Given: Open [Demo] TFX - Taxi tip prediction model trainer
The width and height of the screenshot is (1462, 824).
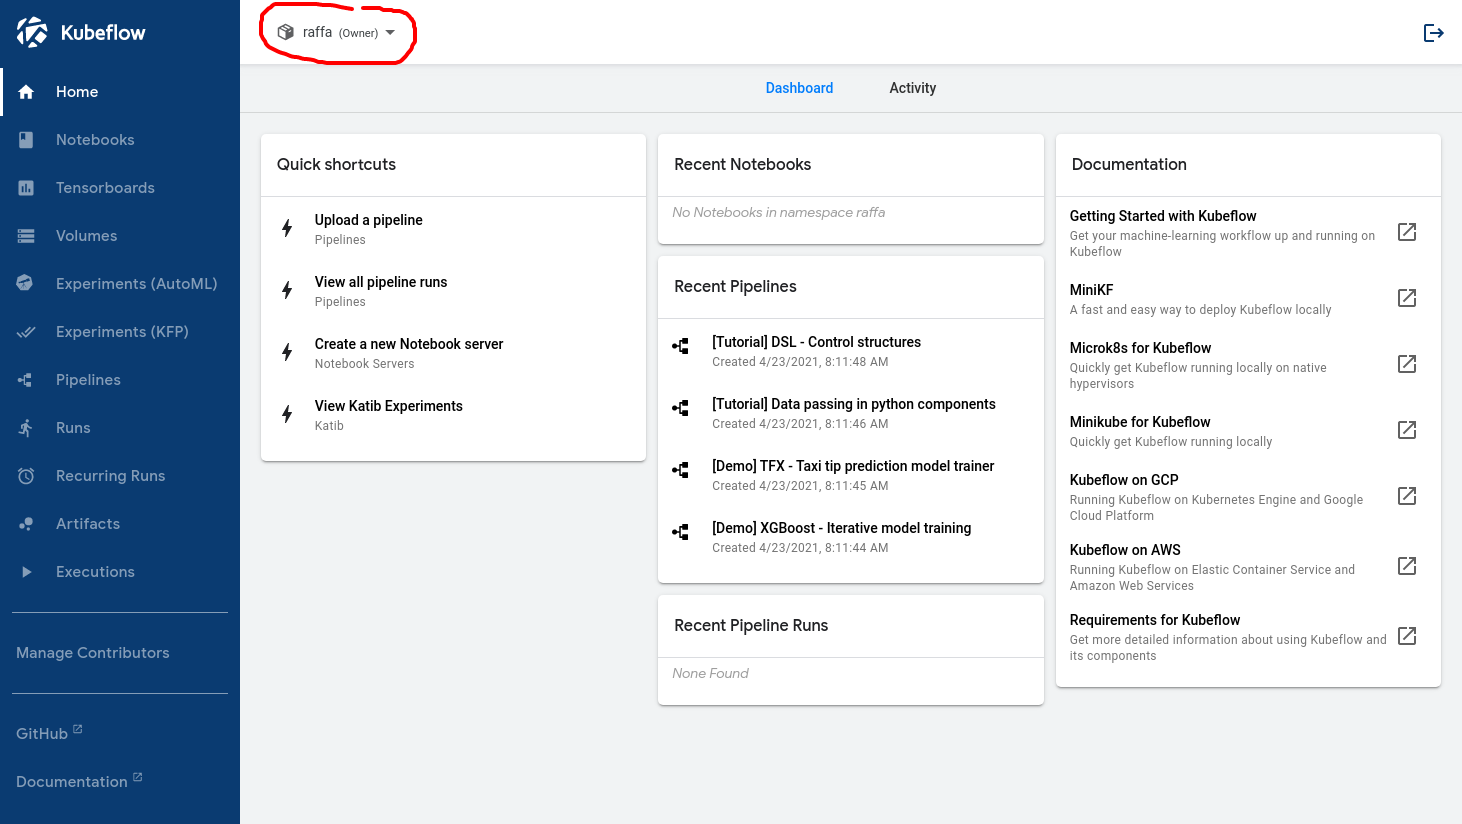Looking at the screenshot, I should 851,474.
